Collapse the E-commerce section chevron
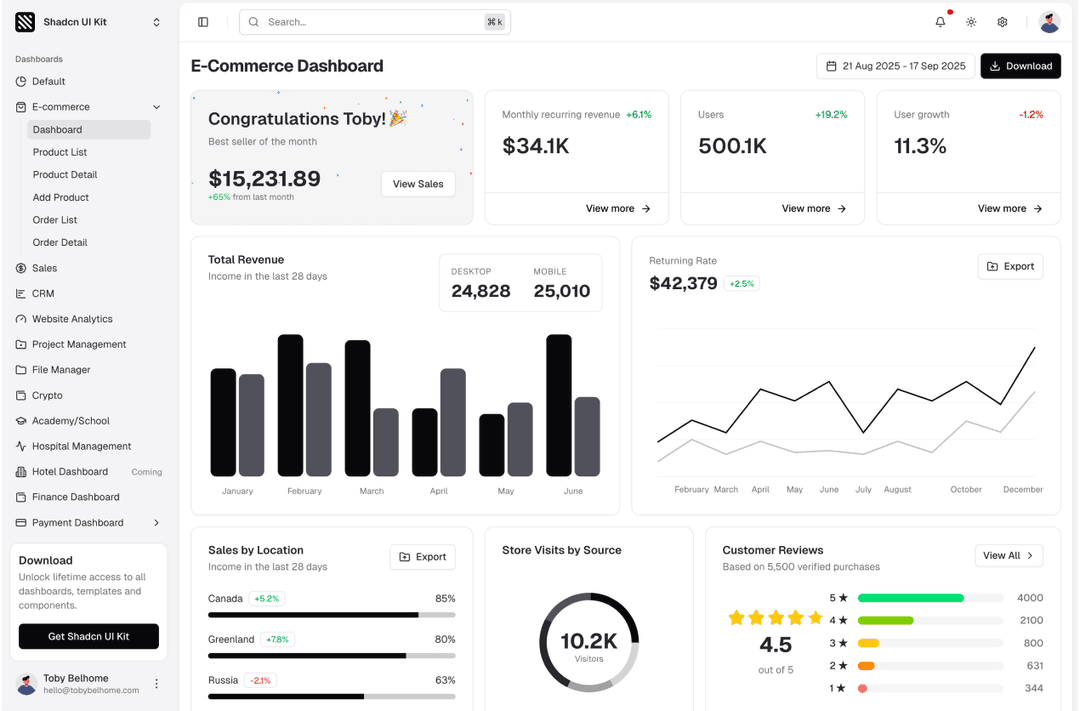 [x=157, y=105]
